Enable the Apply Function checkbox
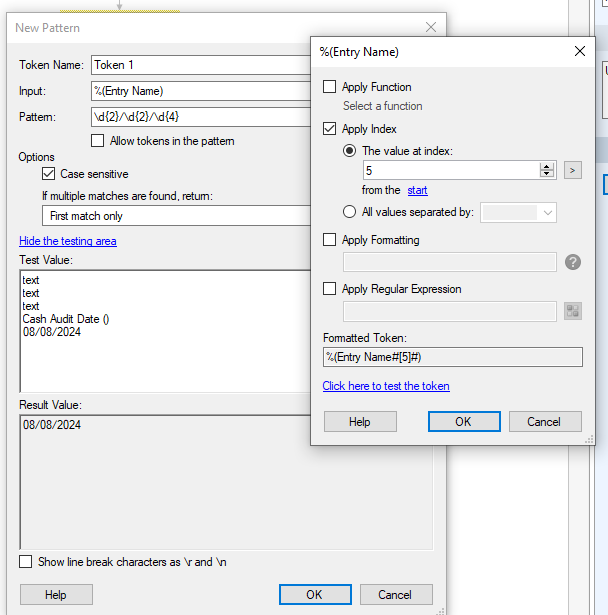 tap(329, 87)
